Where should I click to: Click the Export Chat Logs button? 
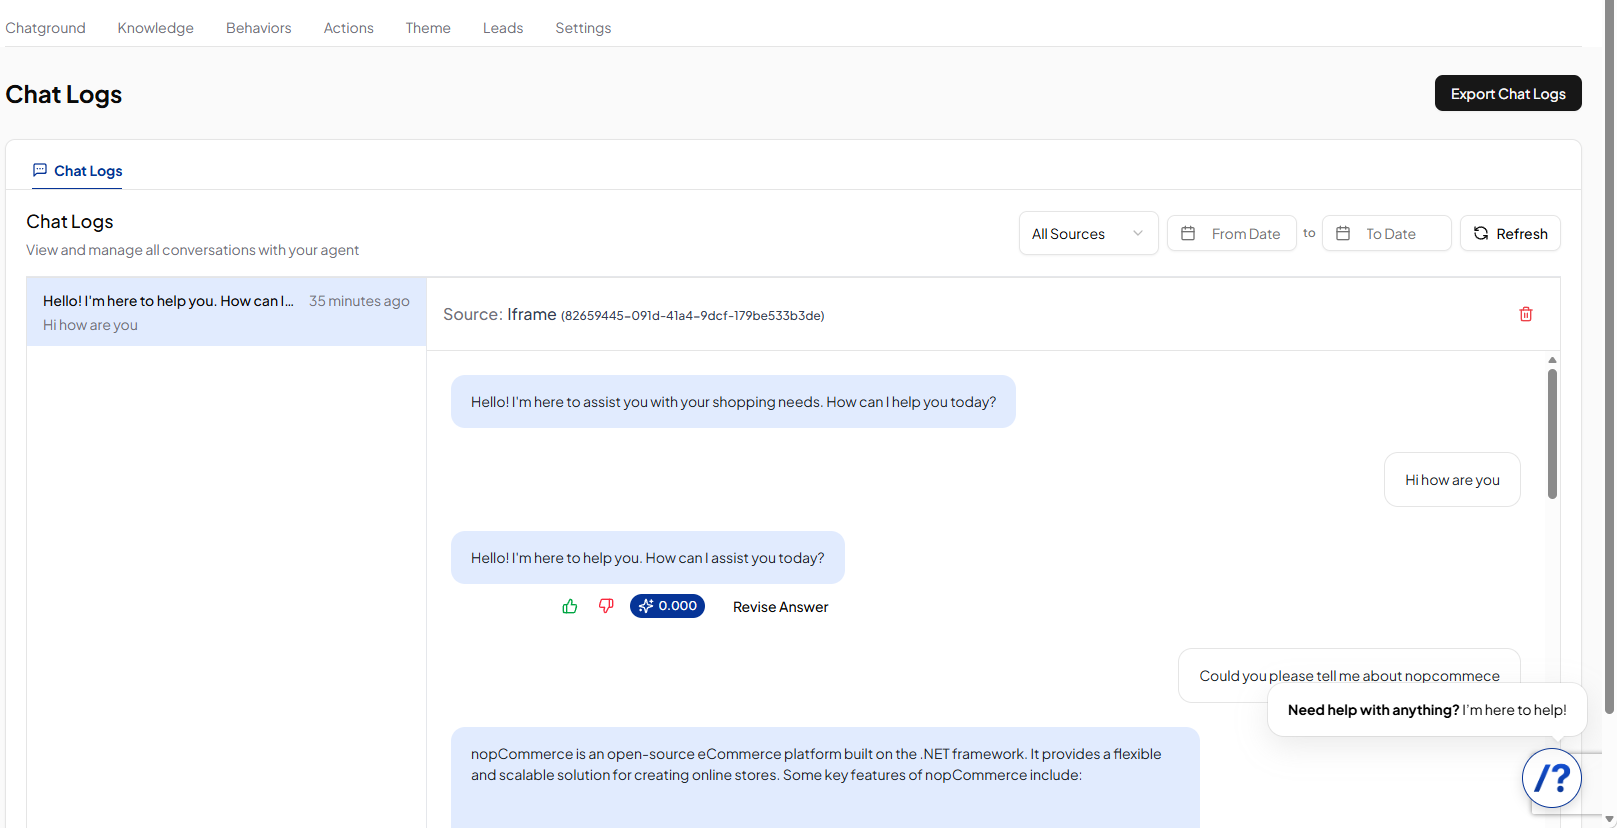(x=1508, y=93)
